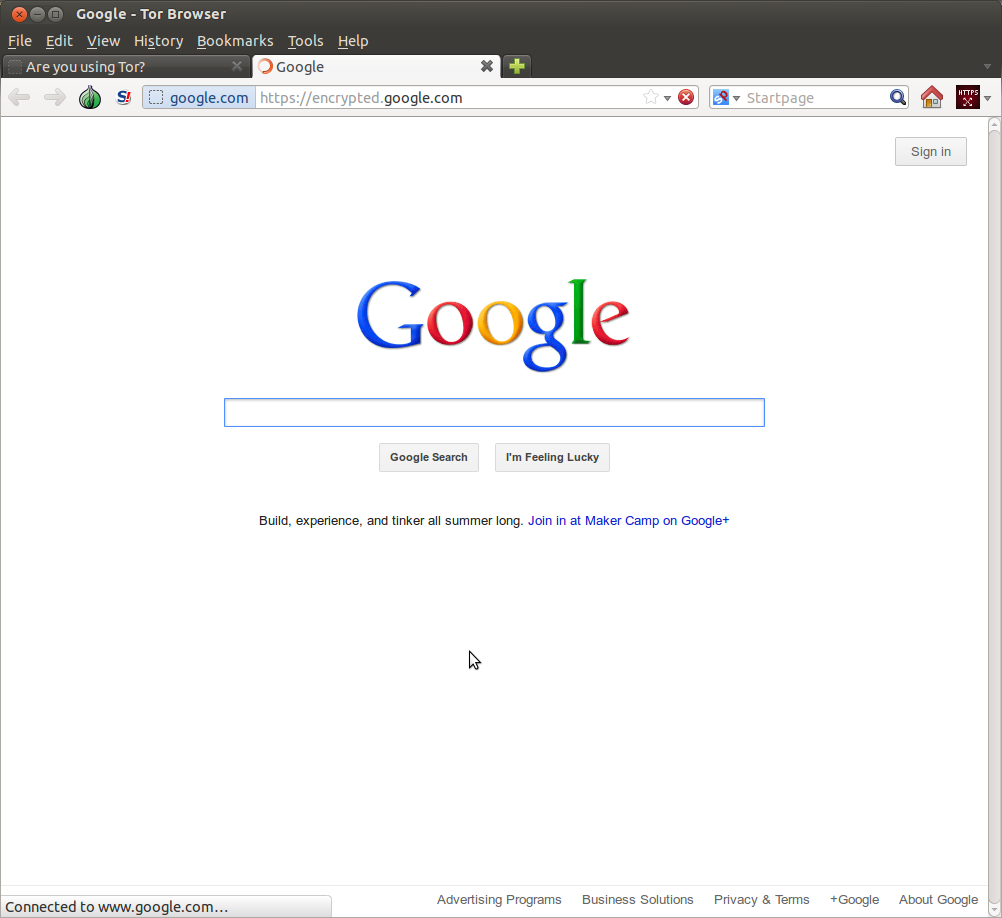The height and width of the screenshot is (918, 1002).
Task: Click I'm Feeling Lucky button
Action: [552, 457]
